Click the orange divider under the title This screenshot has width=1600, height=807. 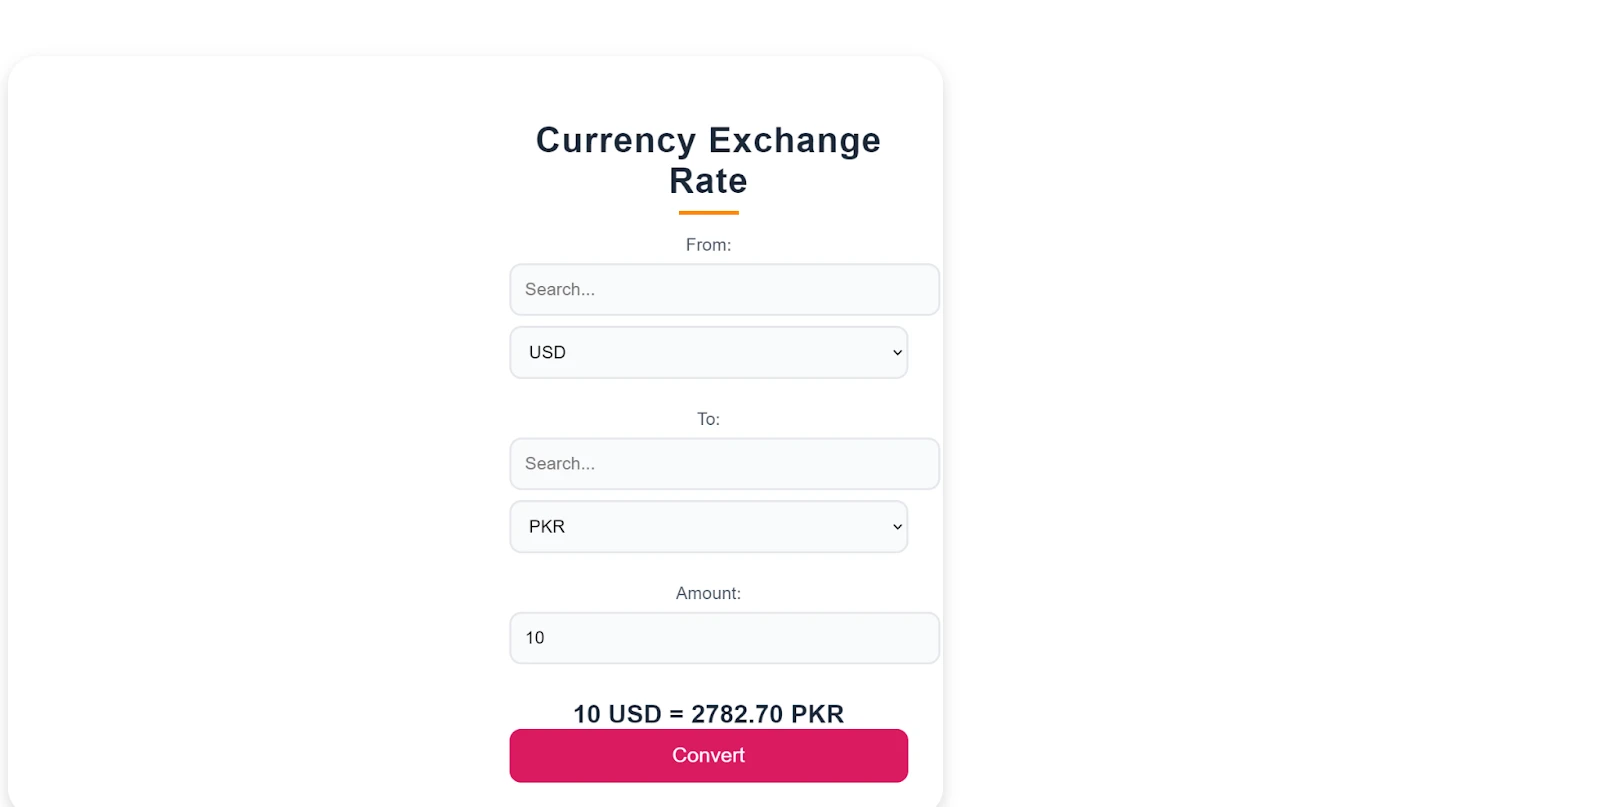coord(708,212)
